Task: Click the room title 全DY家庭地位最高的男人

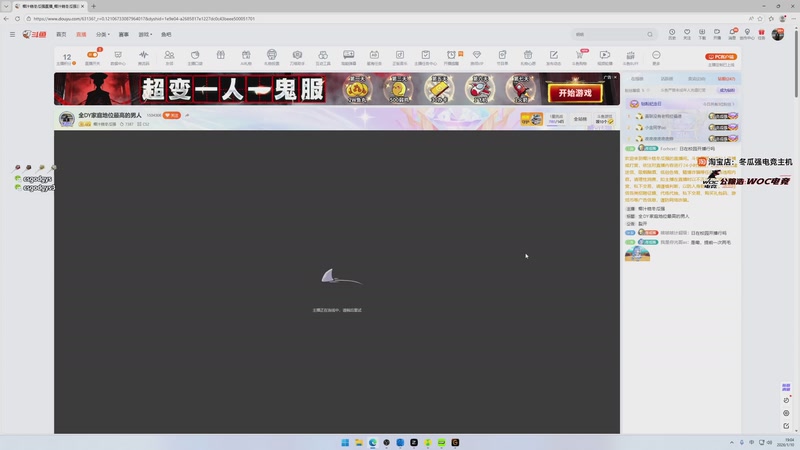Action: coord(110,115)
